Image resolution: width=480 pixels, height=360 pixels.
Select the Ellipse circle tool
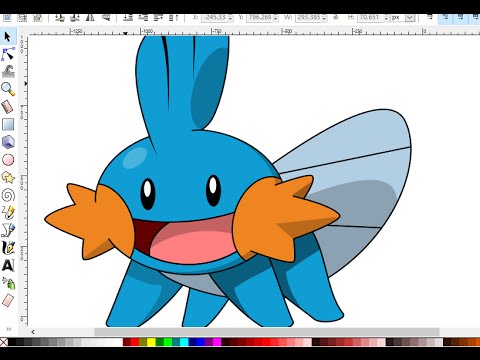click(8, 160)
